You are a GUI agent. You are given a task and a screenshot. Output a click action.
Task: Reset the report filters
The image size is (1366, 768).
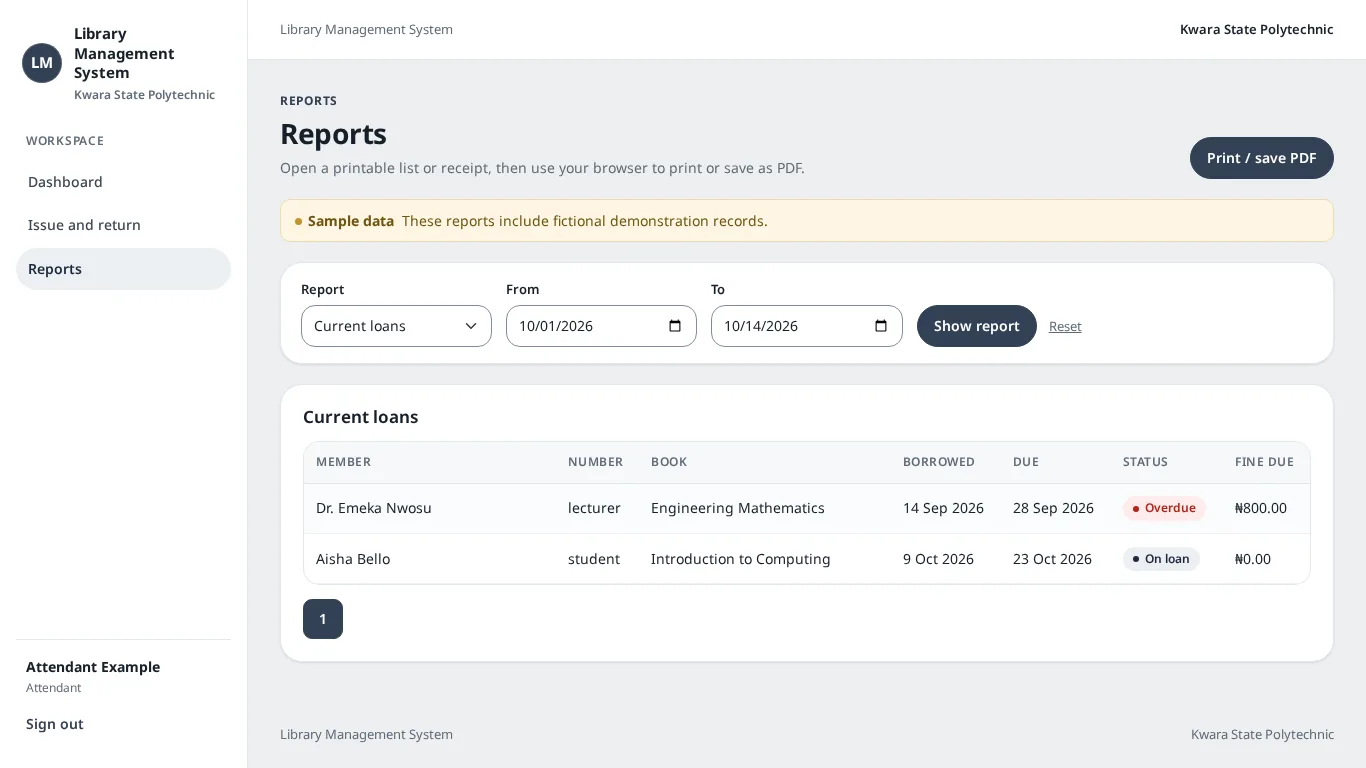(x=1065, y=327)
